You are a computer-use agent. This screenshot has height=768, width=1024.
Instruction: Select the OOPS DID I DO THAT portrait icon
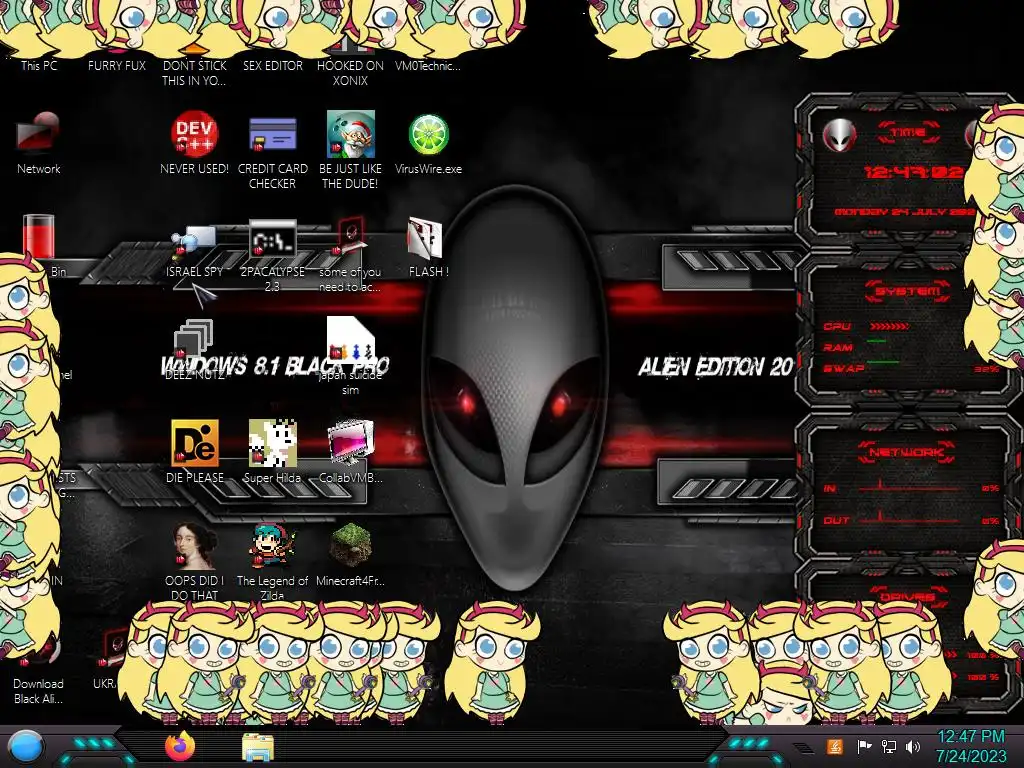(x=194, y=546)
